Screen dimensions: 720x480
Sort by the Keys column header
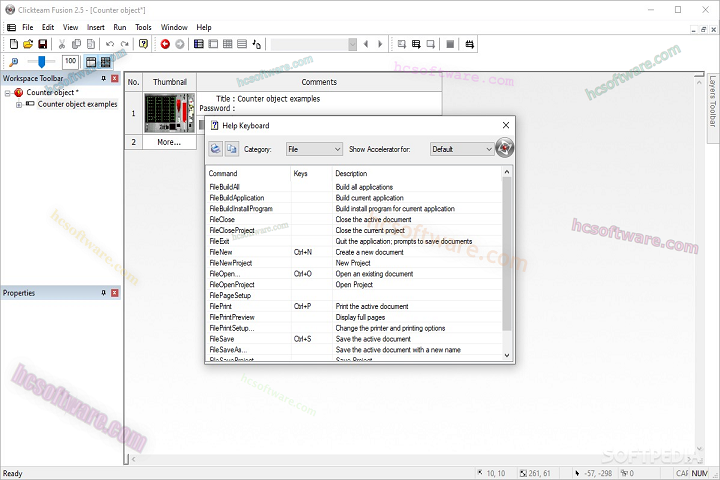(311, 174)
